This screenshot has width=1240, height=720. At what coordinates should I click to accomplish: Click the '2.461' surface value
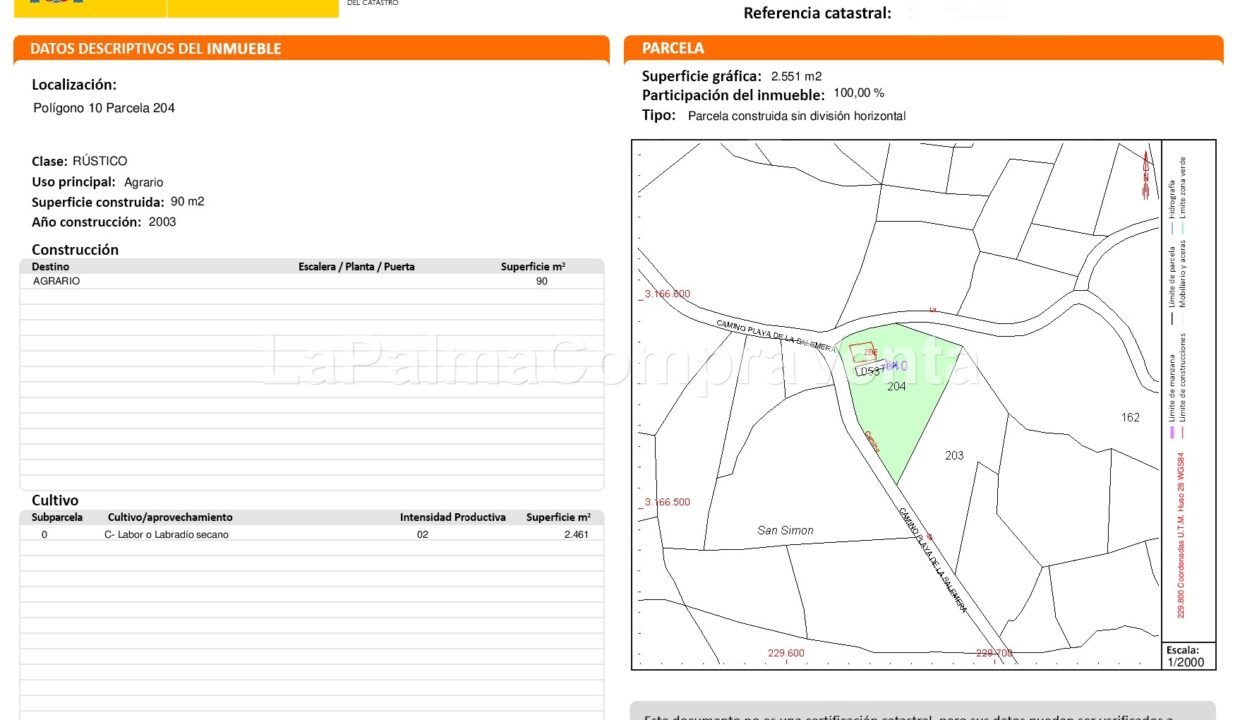click(577, 535)
